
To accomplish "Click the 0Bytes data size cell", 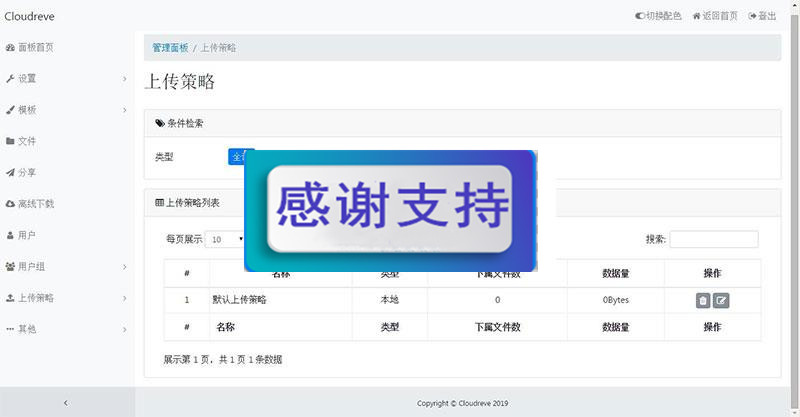I will [x=615, y=300].
